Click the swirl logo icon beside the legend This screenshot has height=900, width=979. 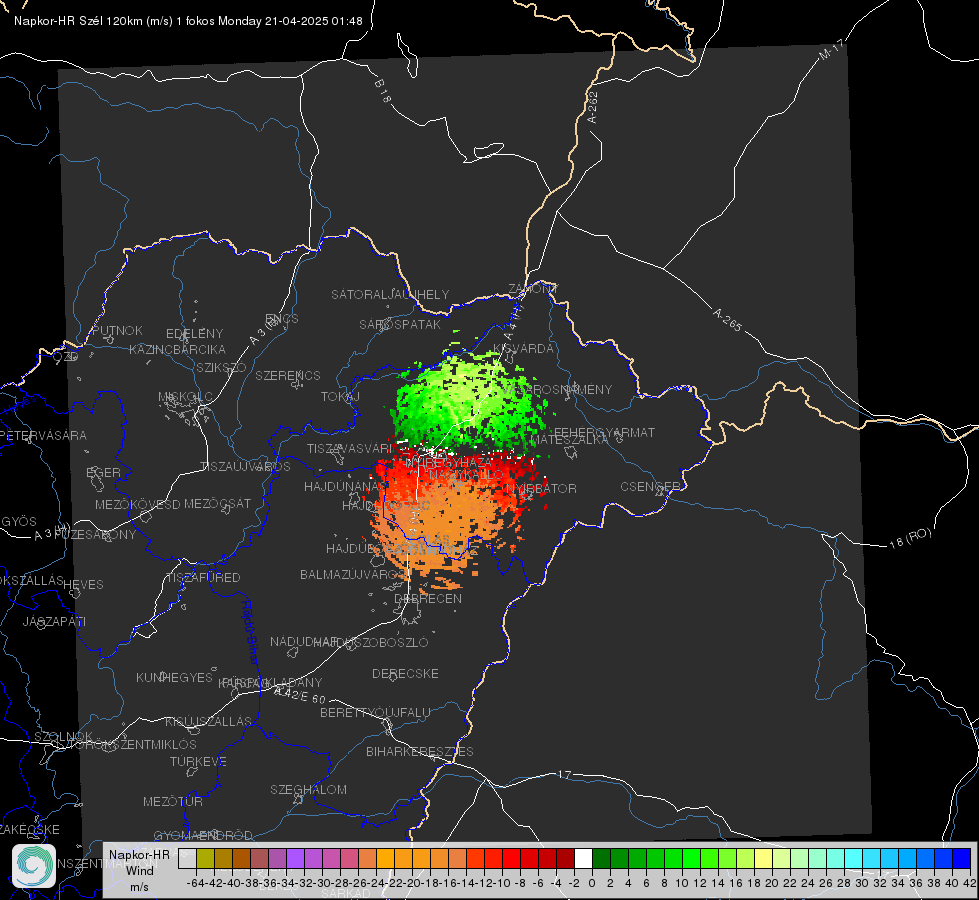pyautogui.click(x=33, y=866)
